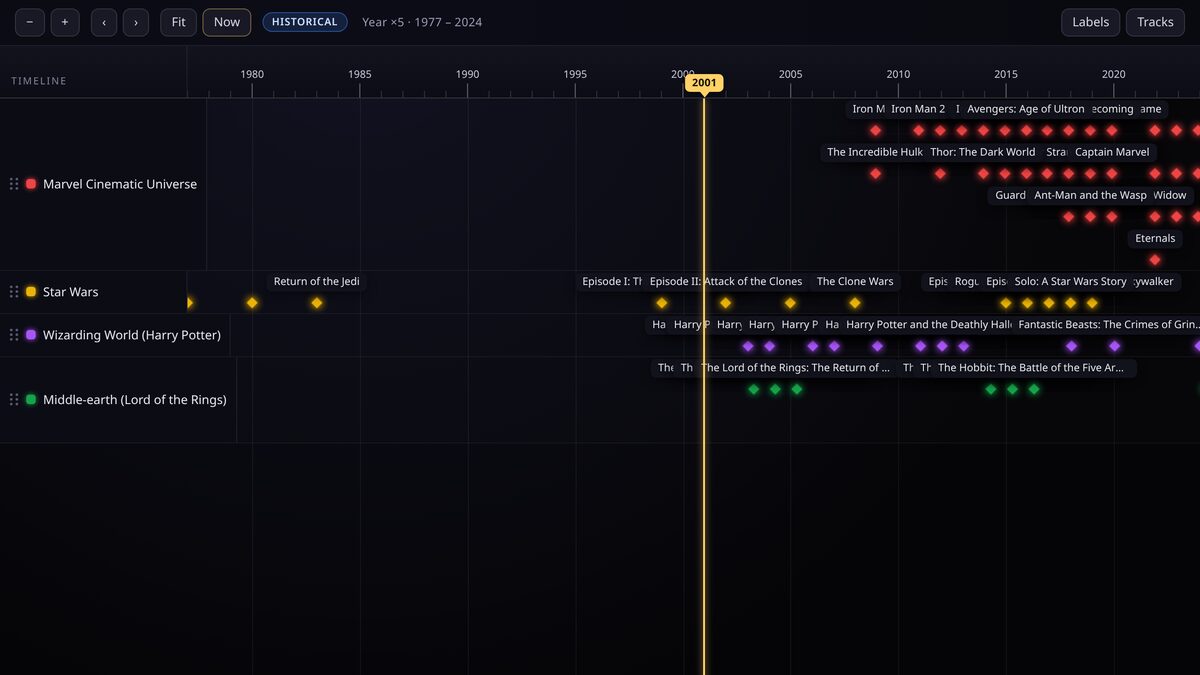Viewport: 1200px width, 675px height.
Task: Toggle the Tracks display
Action: point(1155,22)
